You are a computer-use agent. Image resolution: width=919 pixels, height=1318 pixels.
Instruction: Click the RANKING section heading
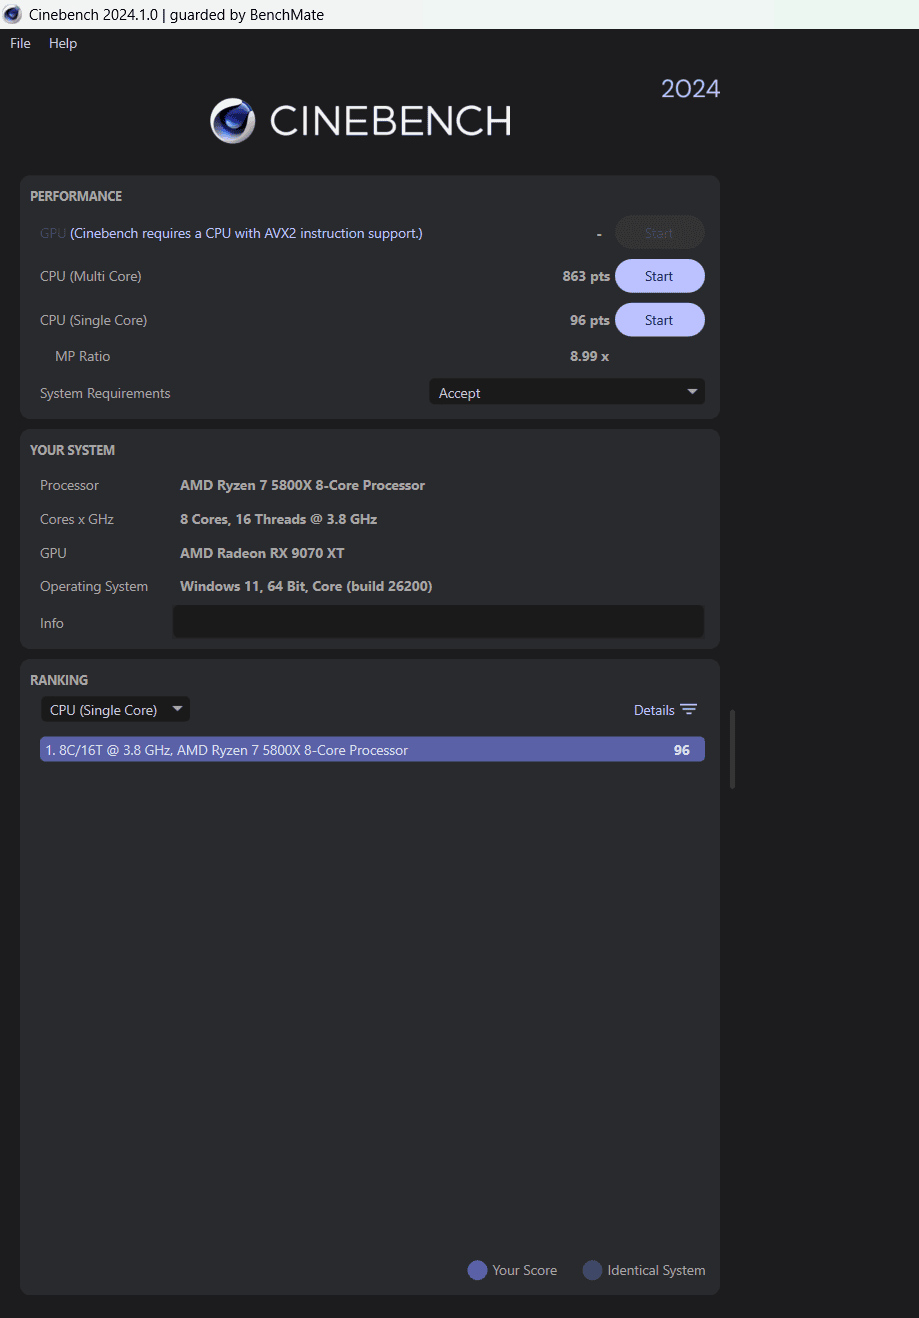tap(59, 680)
